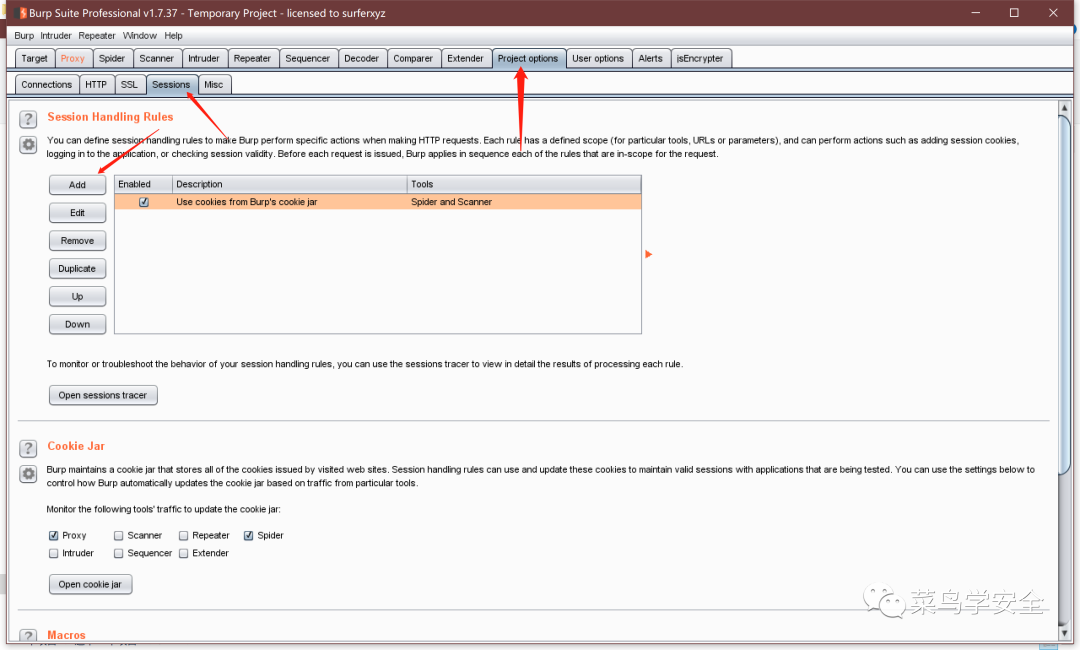Toggle enabled checkbox for cookie jar rule
1080x650 pixels.
[x=144, y=202]
